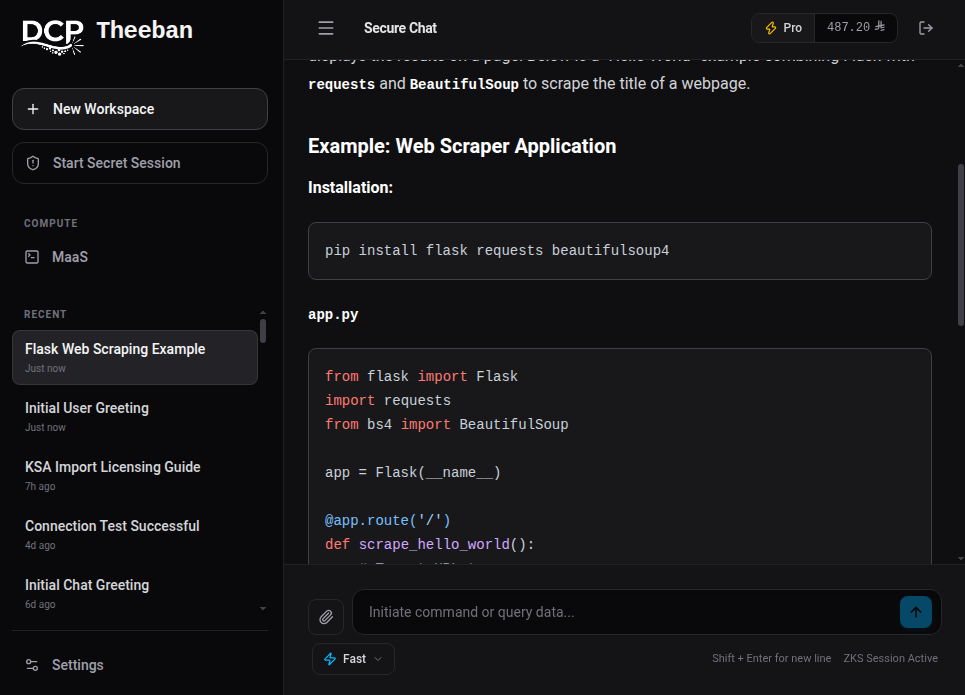Open the hamburger sidebar menu icon

(326, 28)
